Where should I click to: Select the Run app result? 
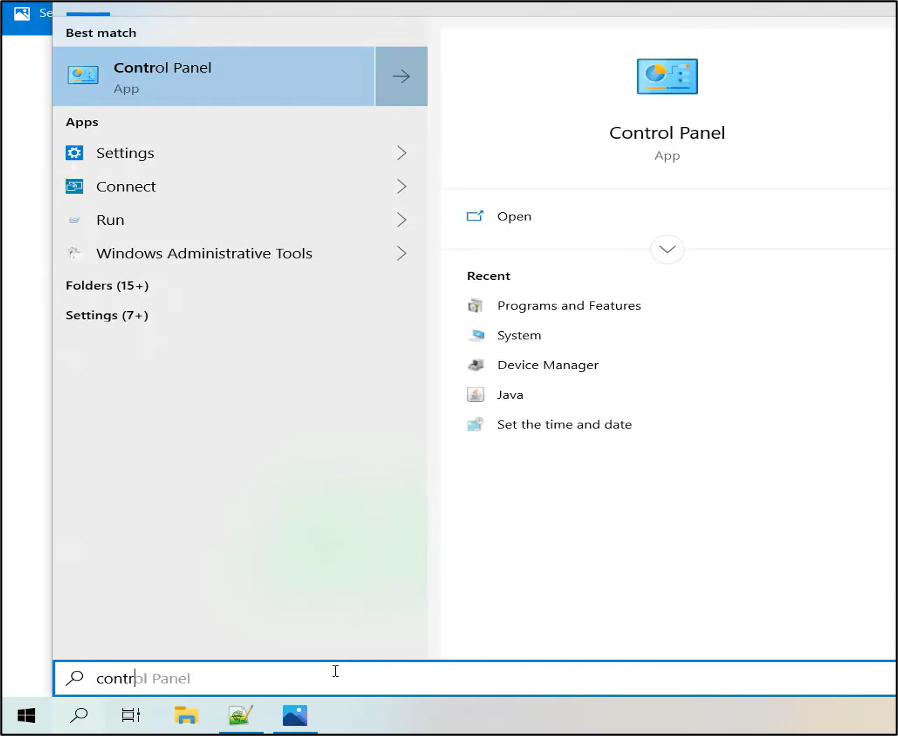pos(110,220)
